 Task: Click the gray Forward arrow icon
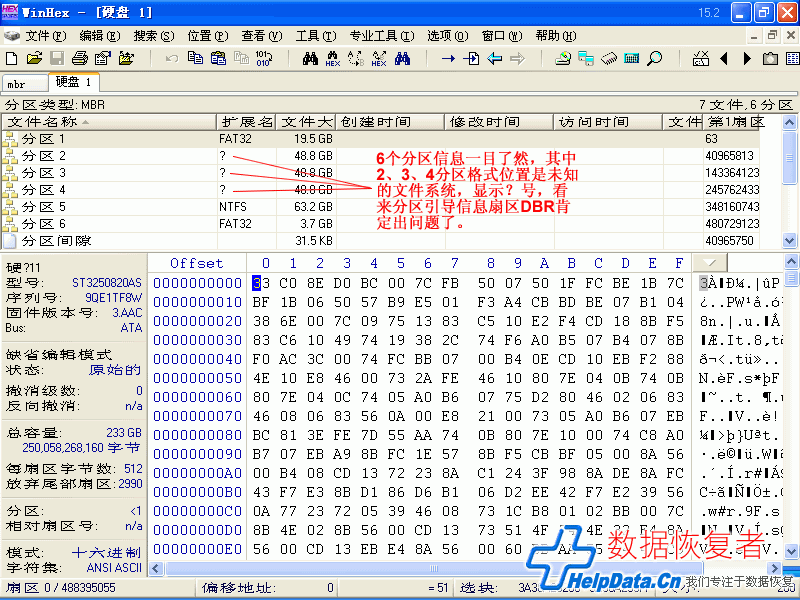coord(517,59)
